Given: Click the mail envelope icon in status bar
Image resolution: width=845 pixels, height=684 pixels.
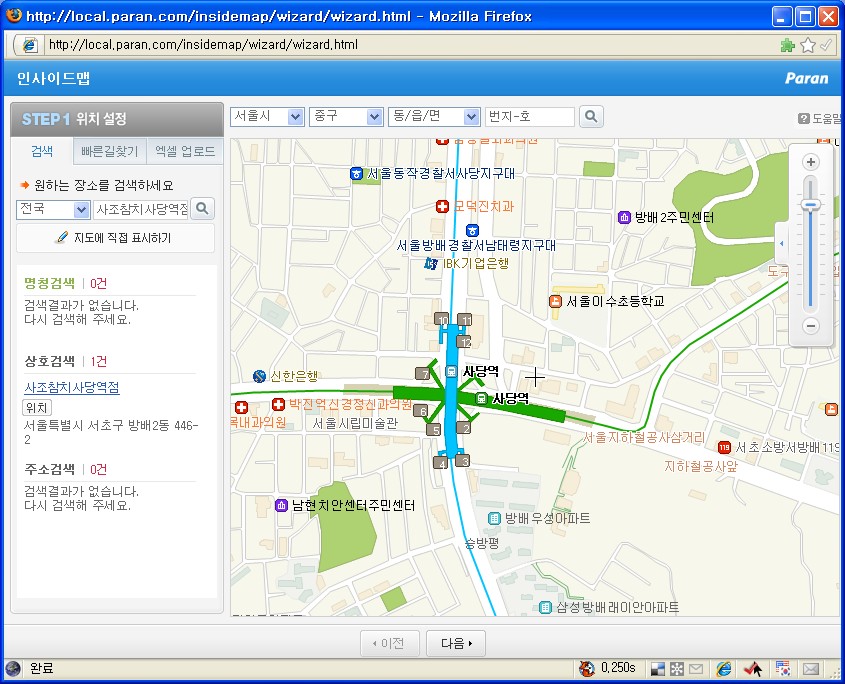Looking at the screenshot, I should [x=811, y=669].
